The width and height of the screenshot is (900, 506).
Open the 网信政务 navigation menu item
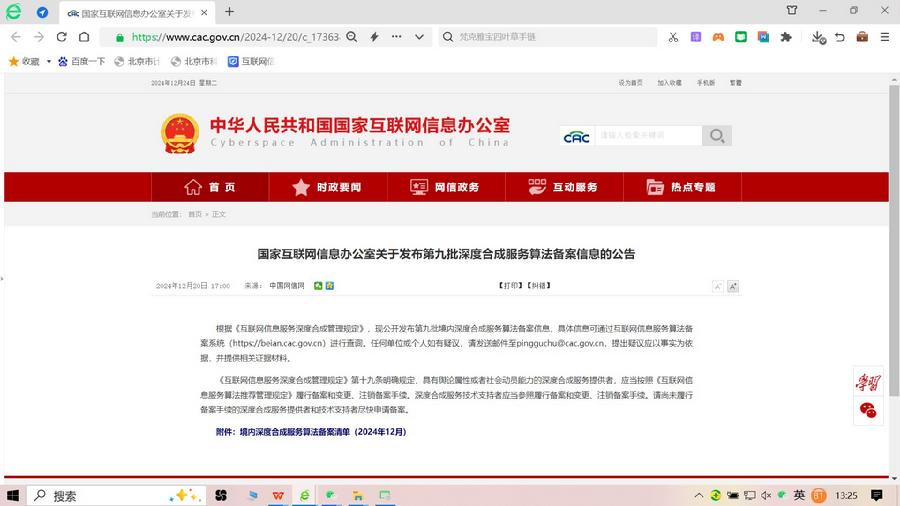tap(446, 187)
